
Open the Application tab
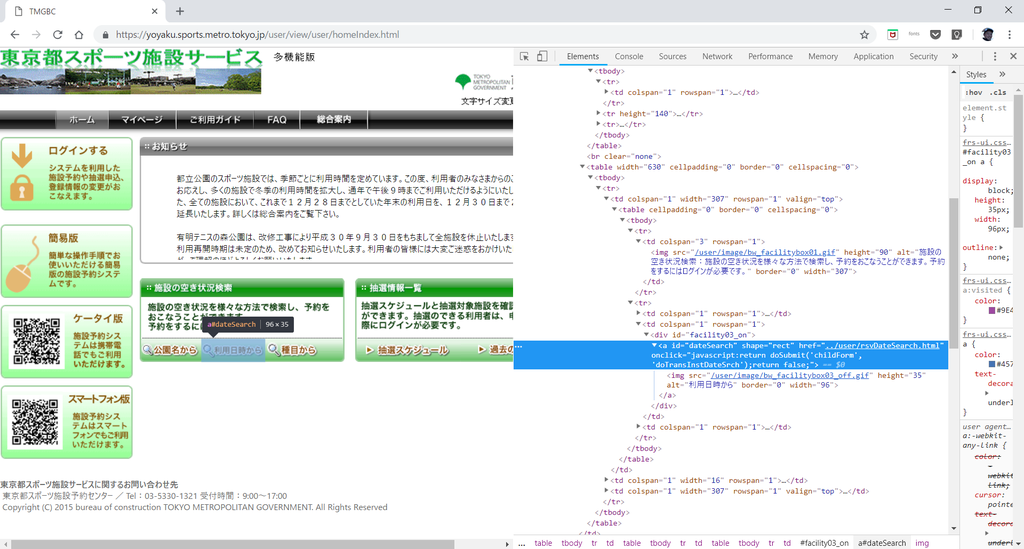pyautogui.click(x=873, y=57)
